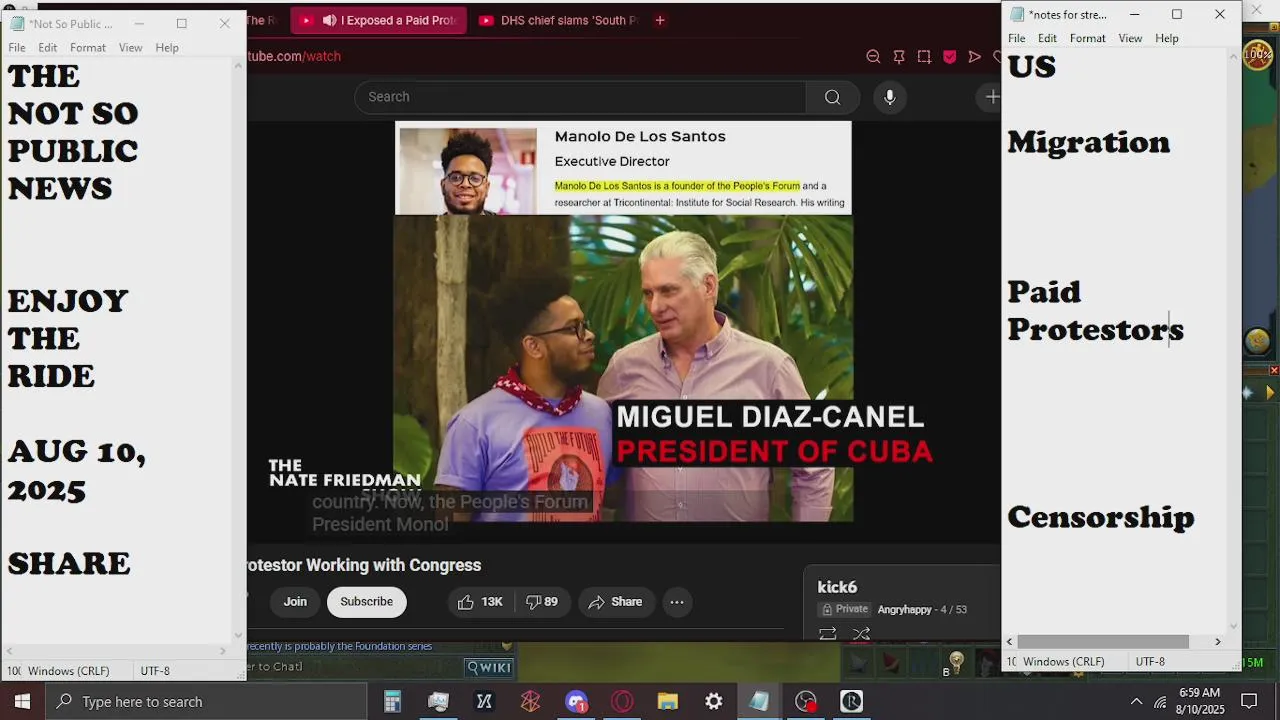This screenshot has height=720, width=1280.
Task: Click the browser address bar URL
Action: (x=295, y=57)
